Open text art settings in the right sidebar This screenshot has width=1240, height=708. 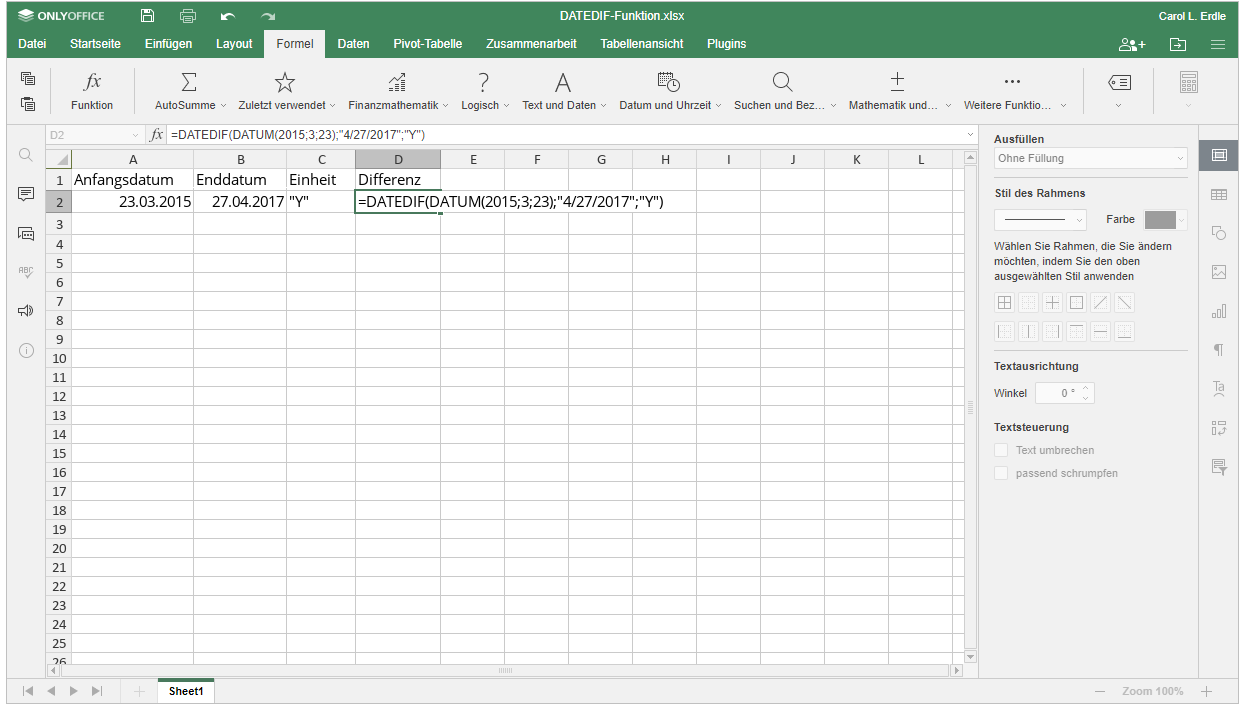[1218, 389]
